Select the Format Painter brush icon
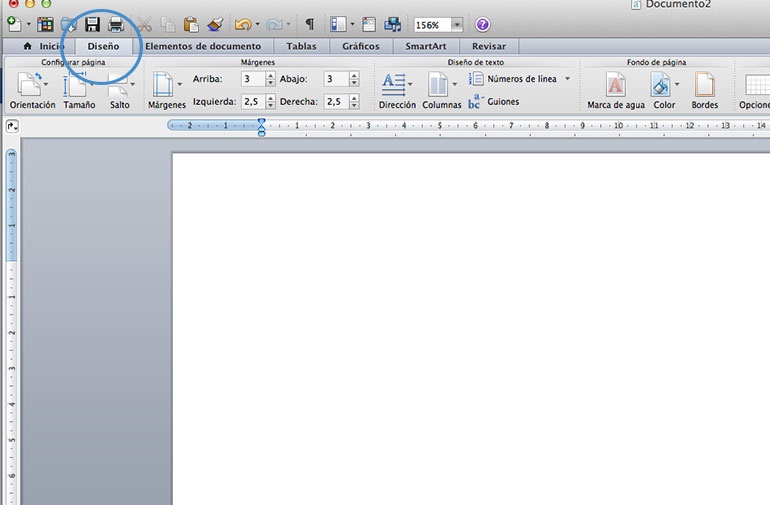 (214, 24)
